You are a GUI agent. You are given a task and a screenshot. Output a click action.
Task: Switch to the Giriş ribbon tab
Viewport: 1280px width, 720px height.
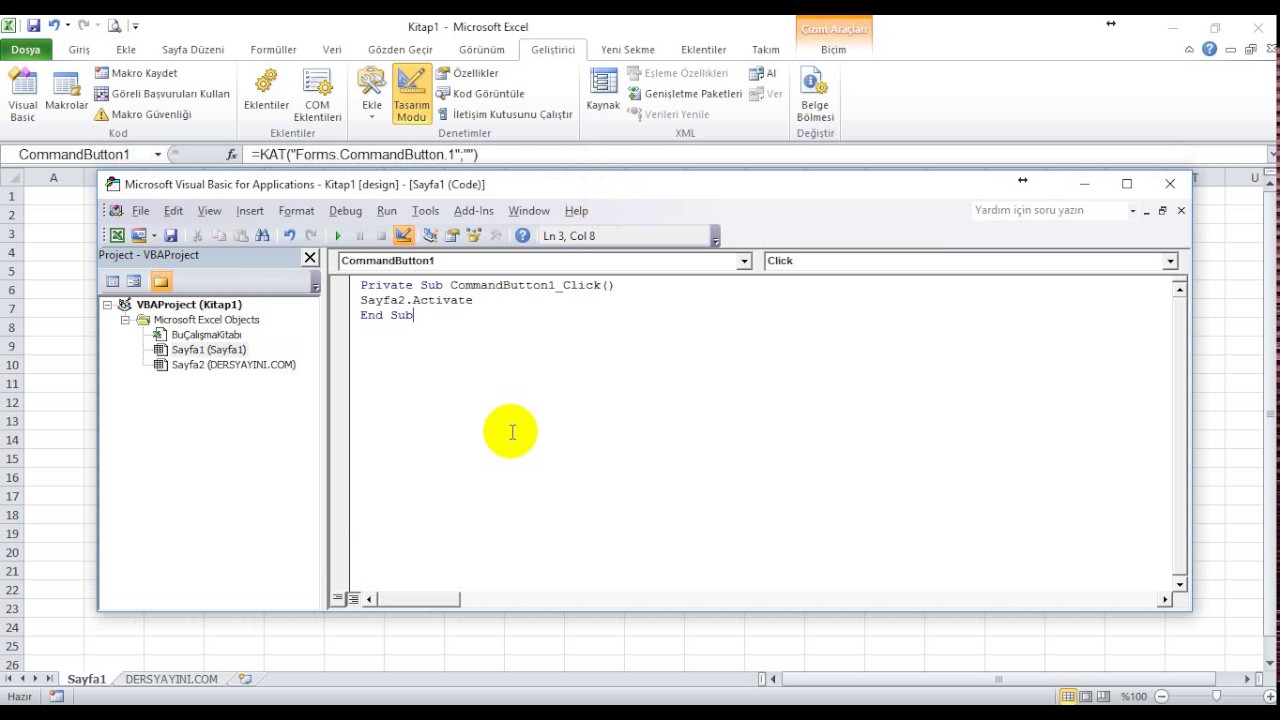tap(79, 50)
